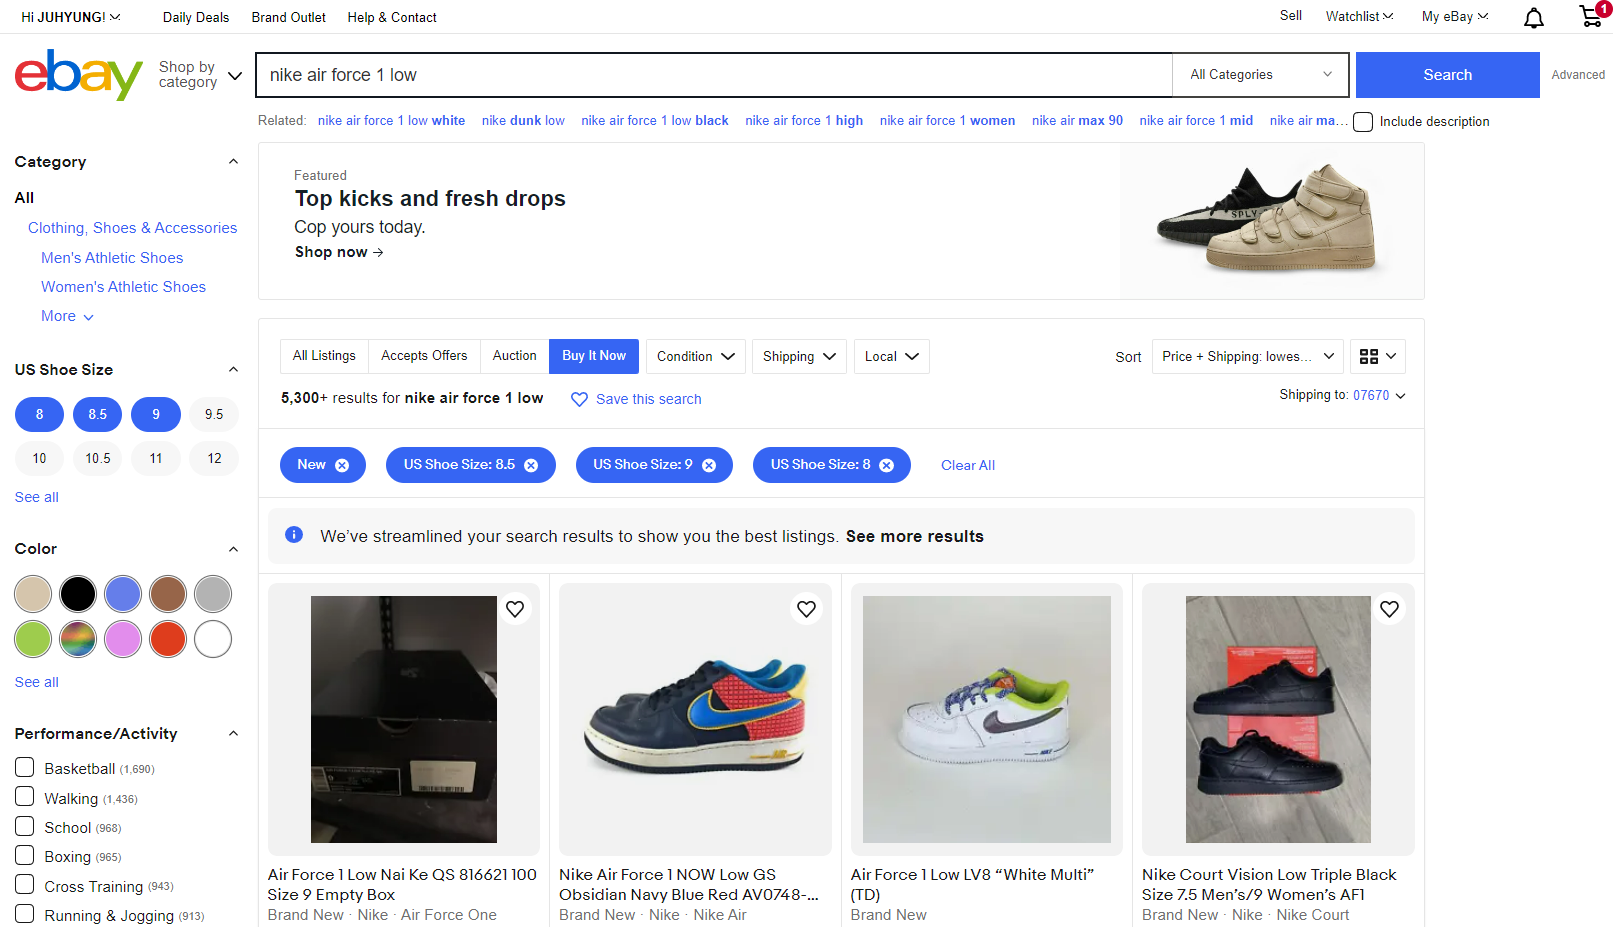This screenshot has width=1613, height=927.
Task: Open the Air Force 1 LV8 White Multi thumbnail
Action: click(x=986, y=719)
